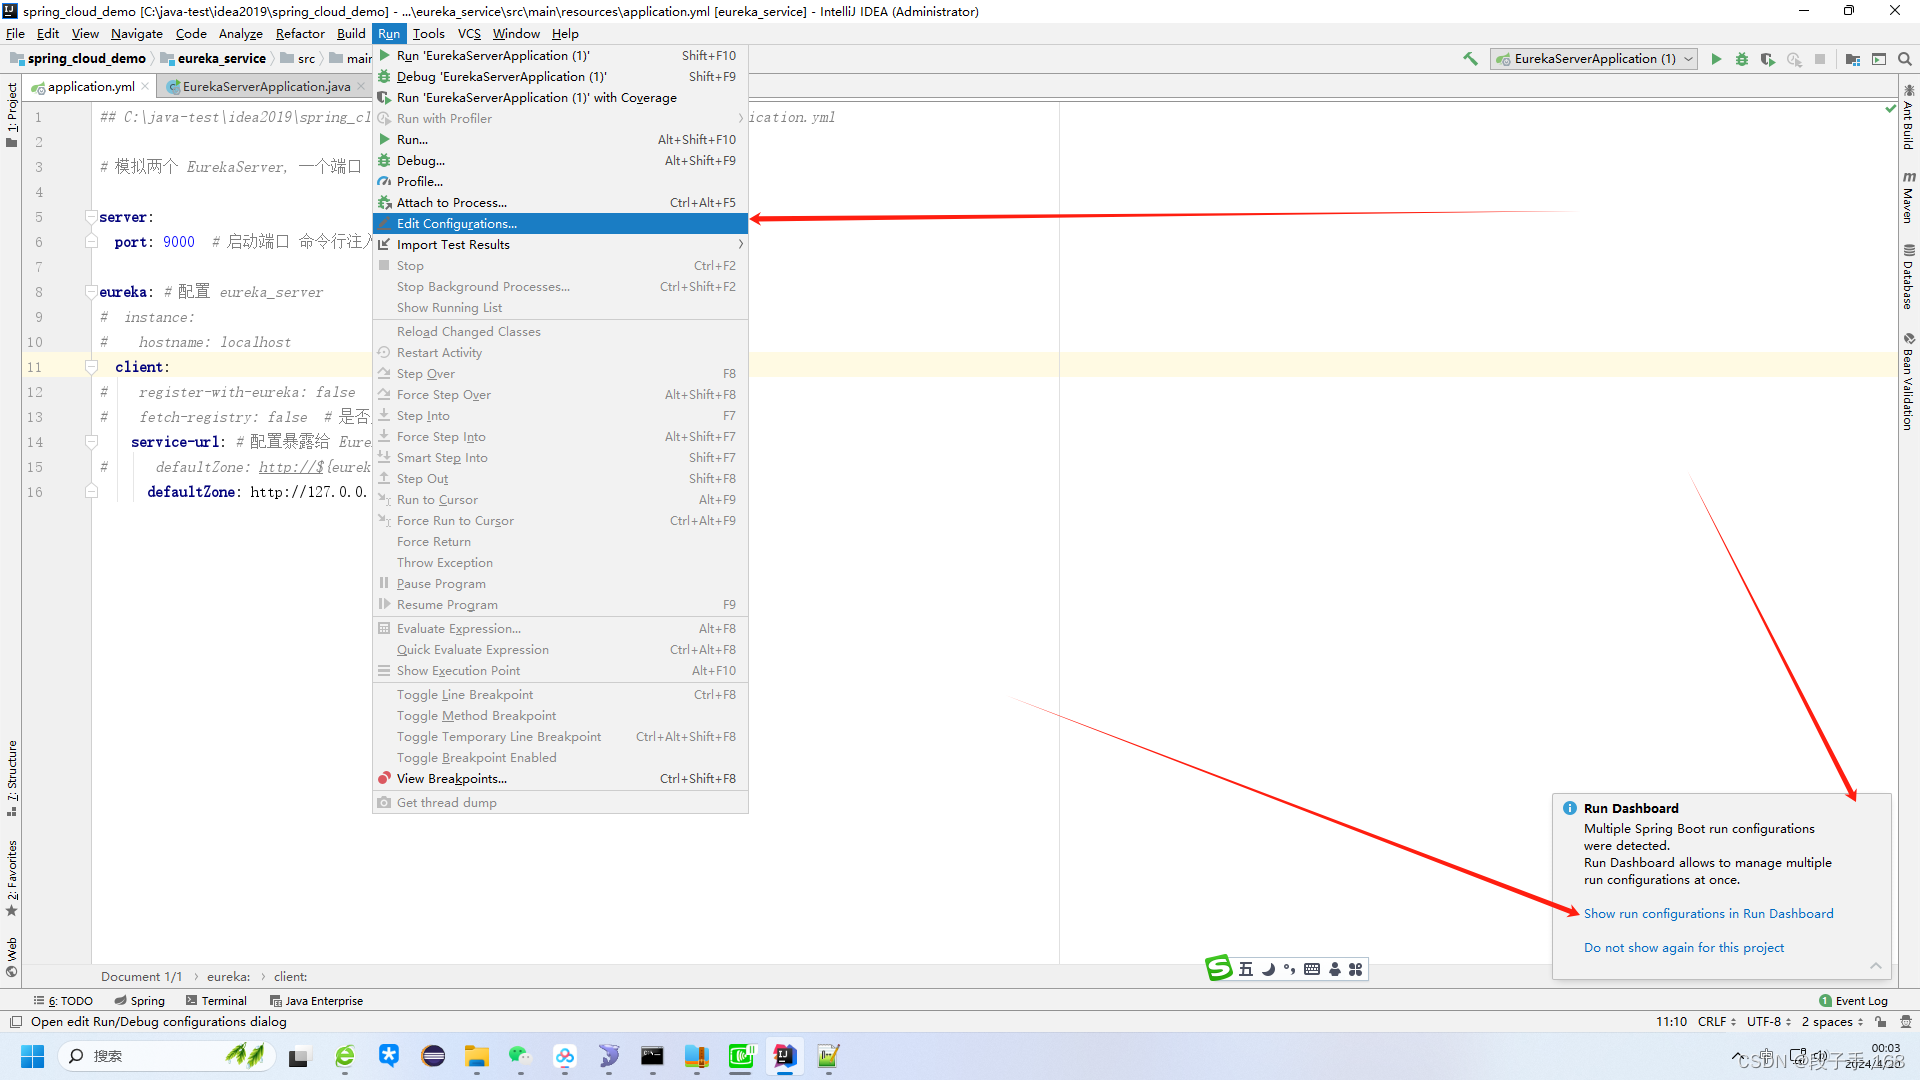Open the Ant Build side panel
Screen dimensions: 1920x1080
click(x=1908, y=117)
